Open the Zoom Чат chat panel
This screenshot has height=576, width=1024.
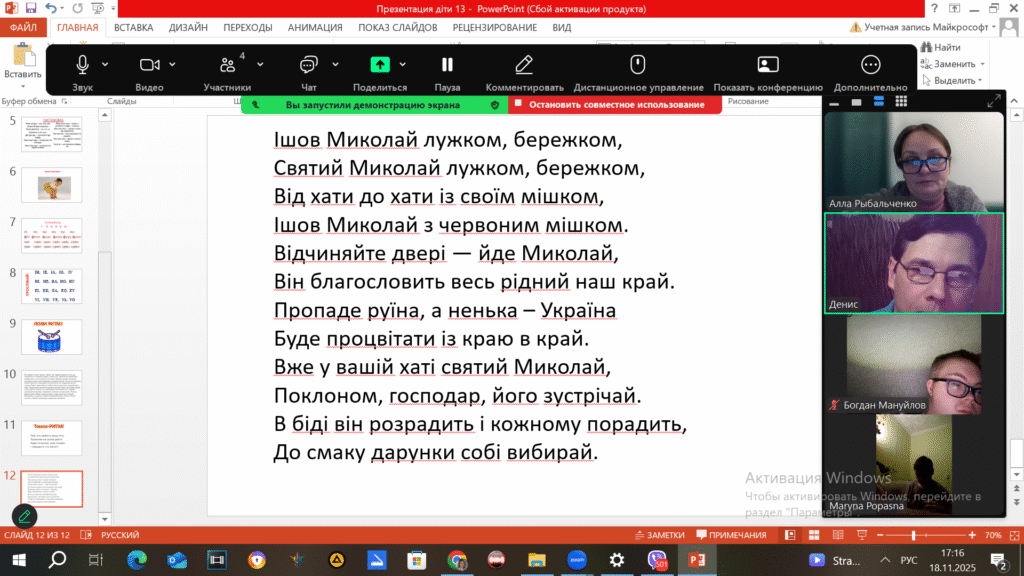click(x=308, y=65)
